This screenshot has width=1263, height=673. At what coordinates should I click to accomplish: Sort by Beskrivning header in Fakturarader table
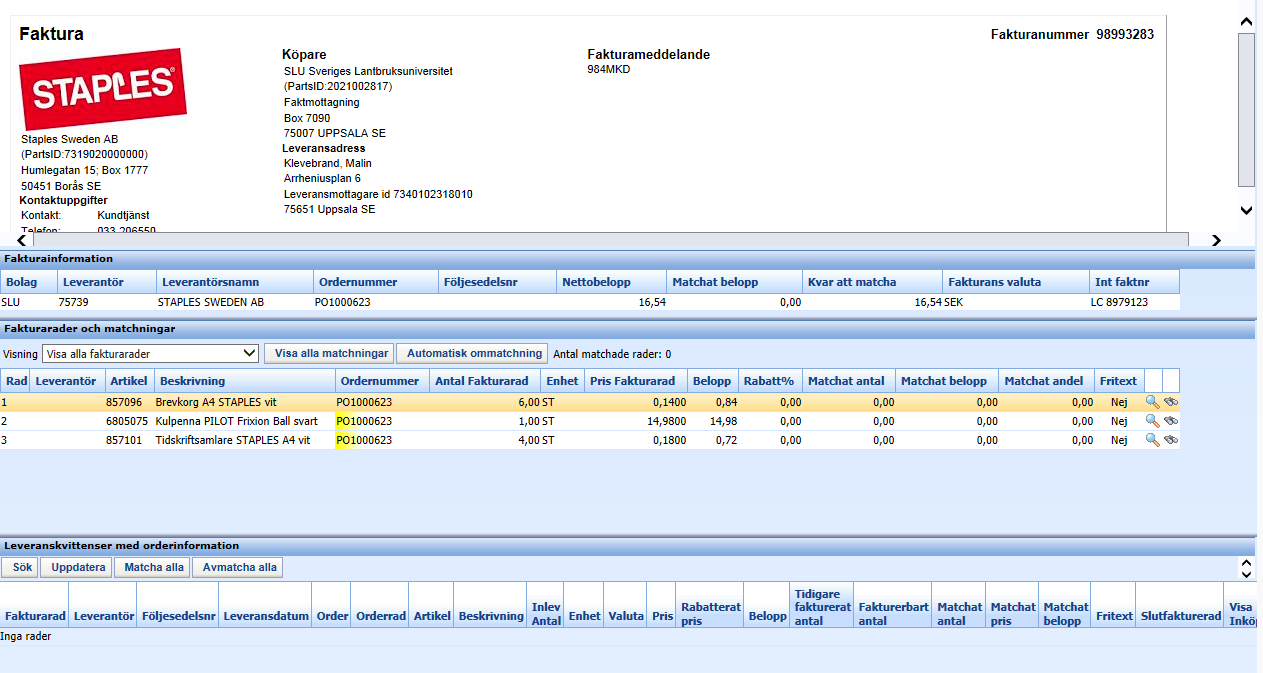tap(245, 381)
